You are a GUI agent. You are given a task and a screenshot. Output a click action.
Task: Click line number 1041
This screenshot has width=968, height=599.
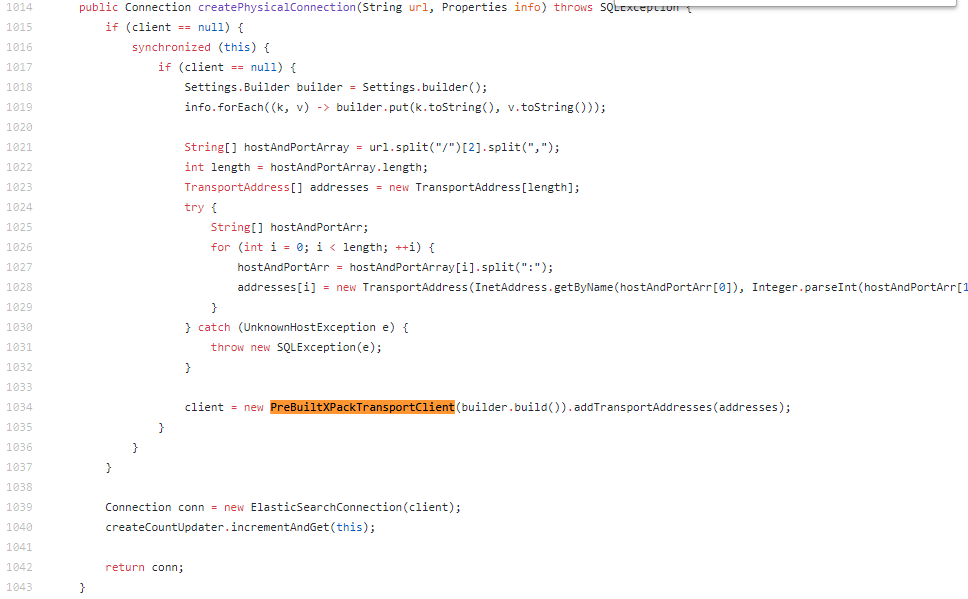pyautogui.click(x=19, y=547)
